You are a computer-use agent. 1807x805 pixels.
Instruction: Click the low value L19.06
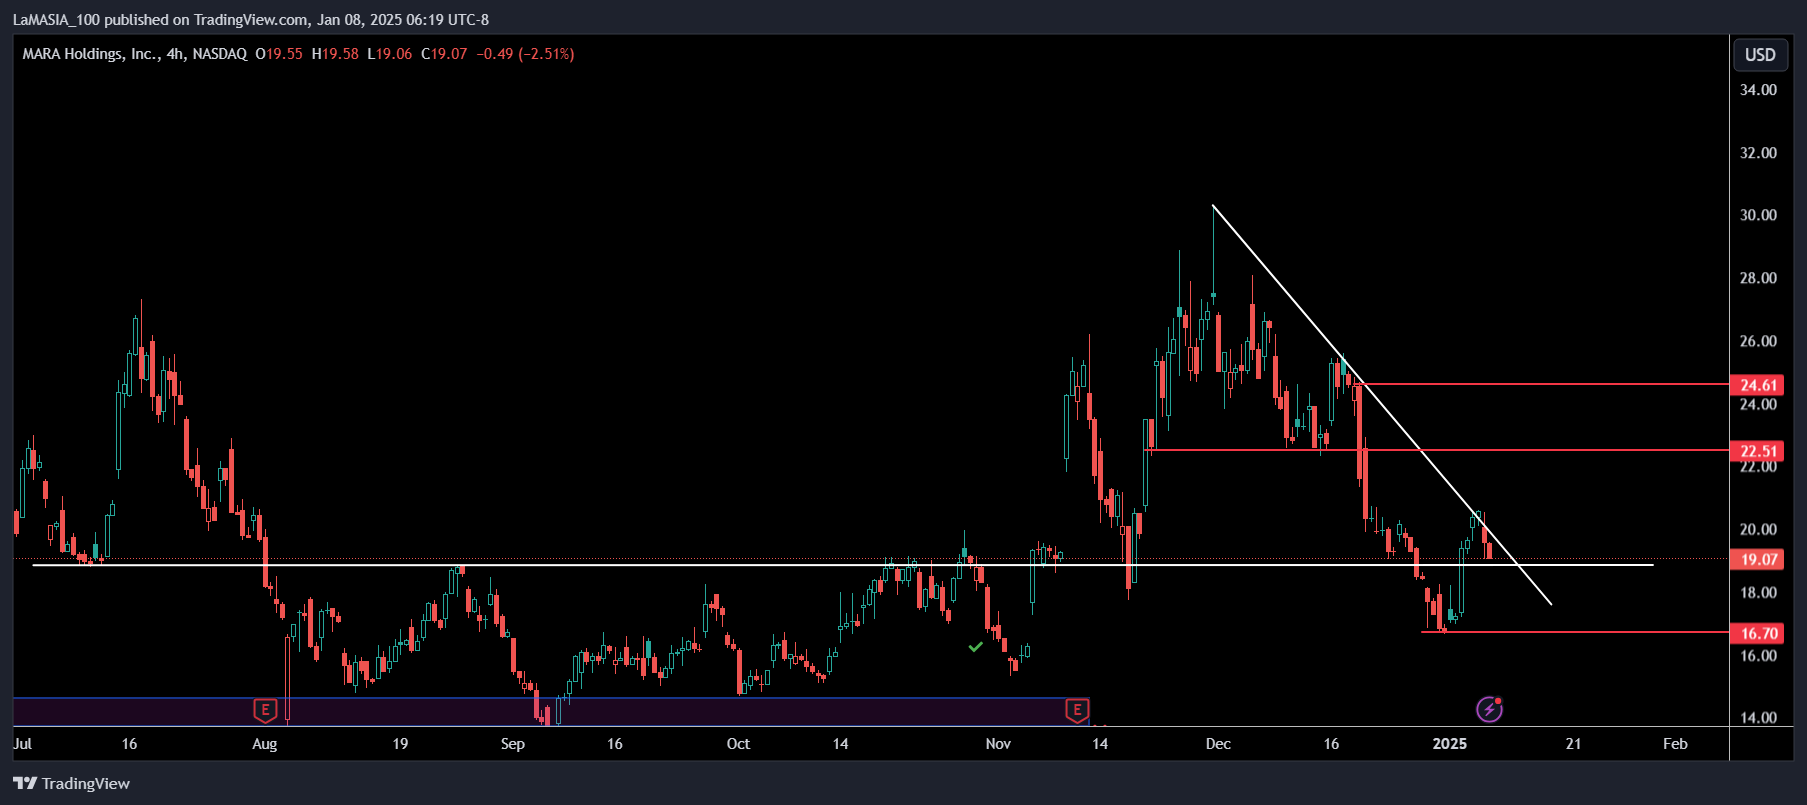[x=390, y=54]
